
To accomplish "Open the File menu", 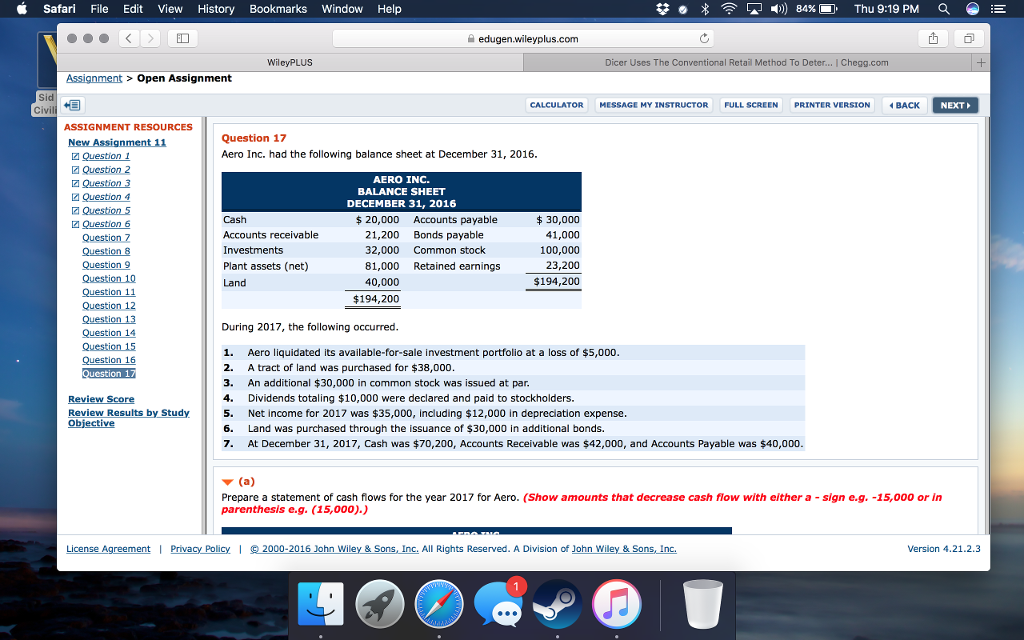I will 99,8.
